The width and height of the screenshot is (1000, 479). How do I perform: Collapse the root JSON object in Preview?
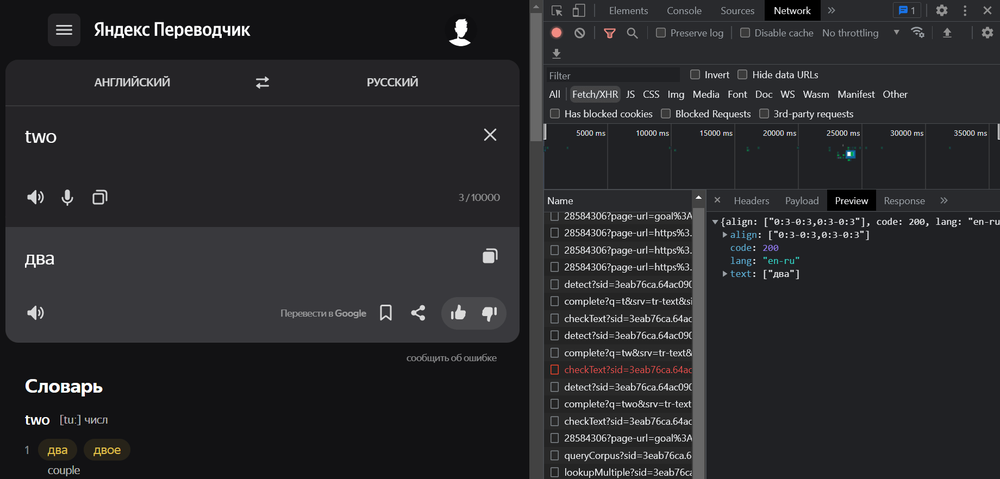pos(715,221)
